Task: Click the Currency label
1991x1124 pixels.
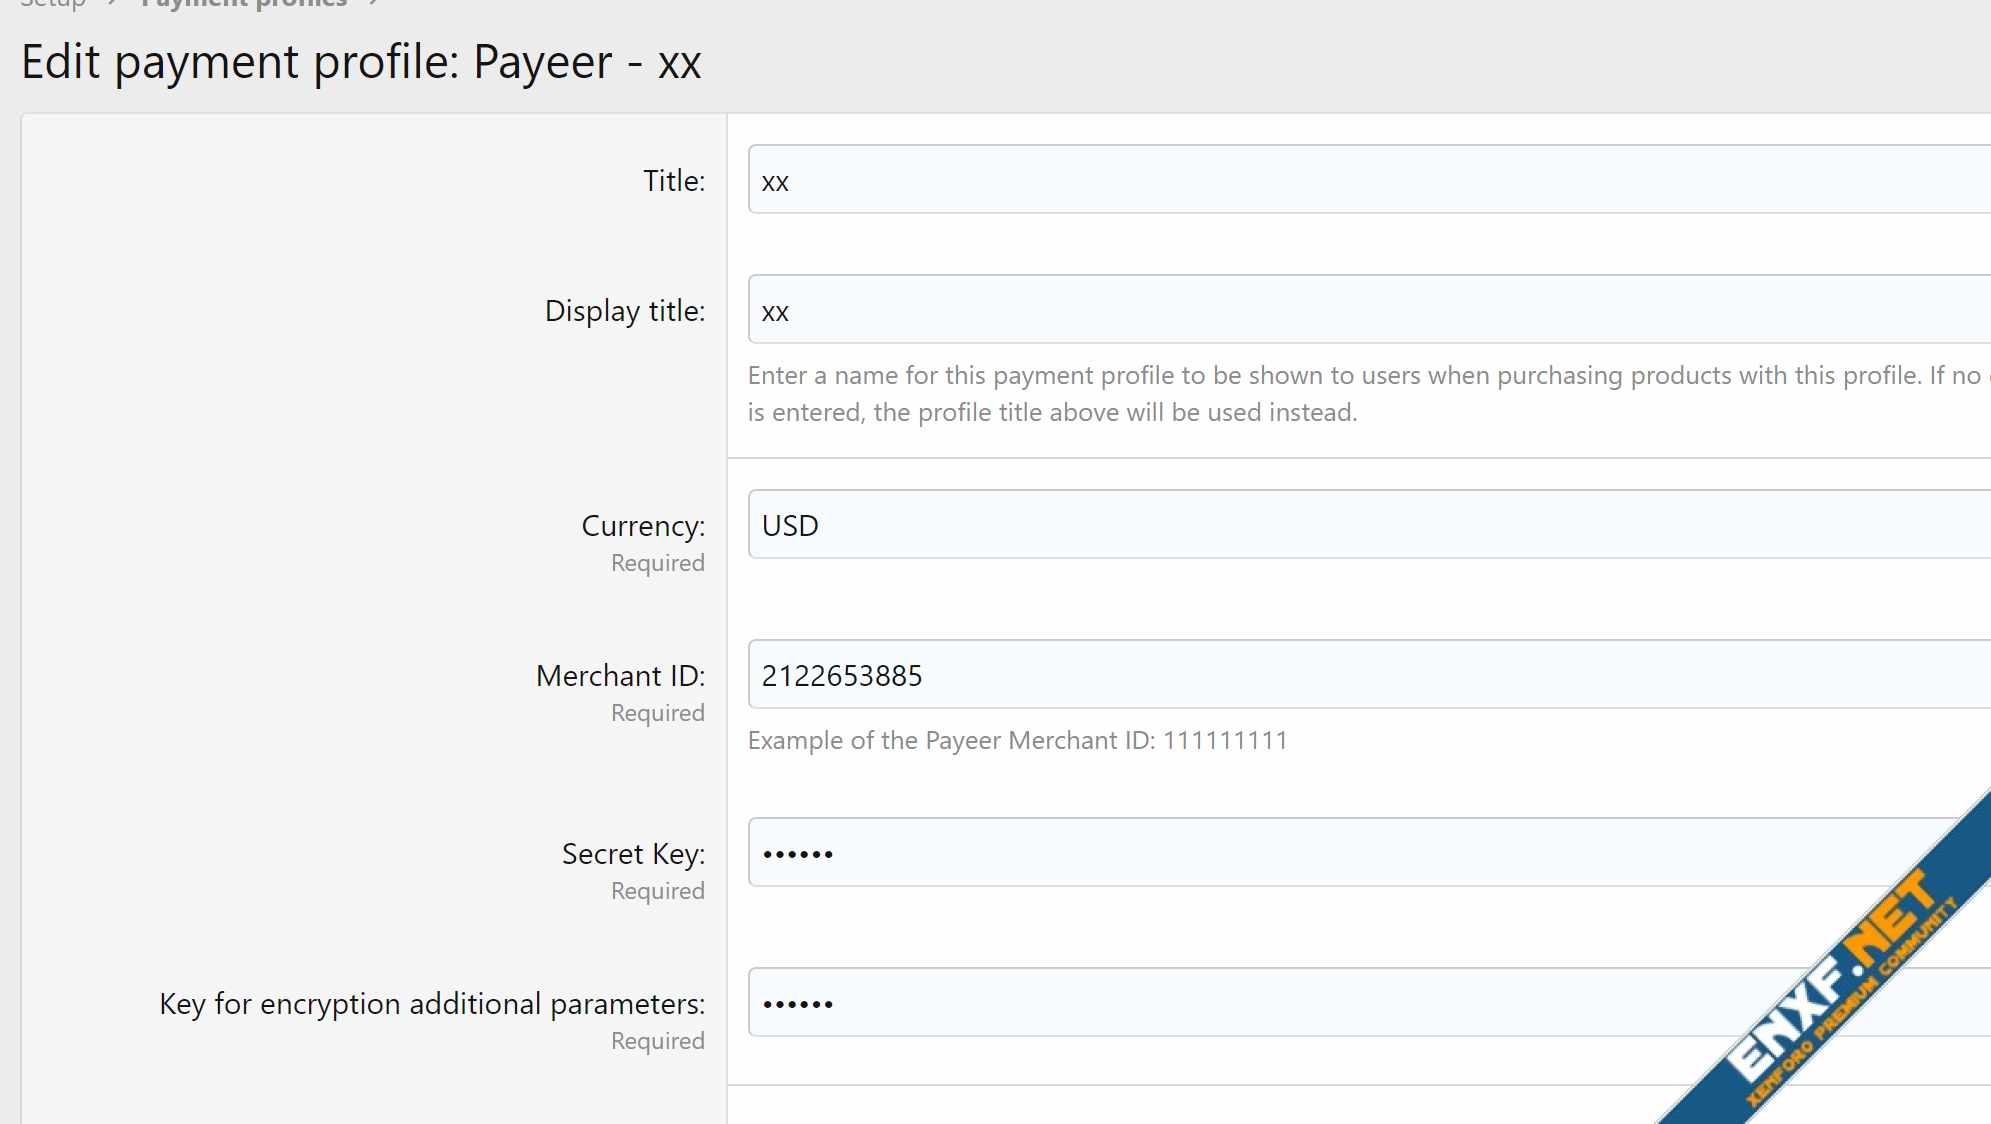Action: [643, 526]
